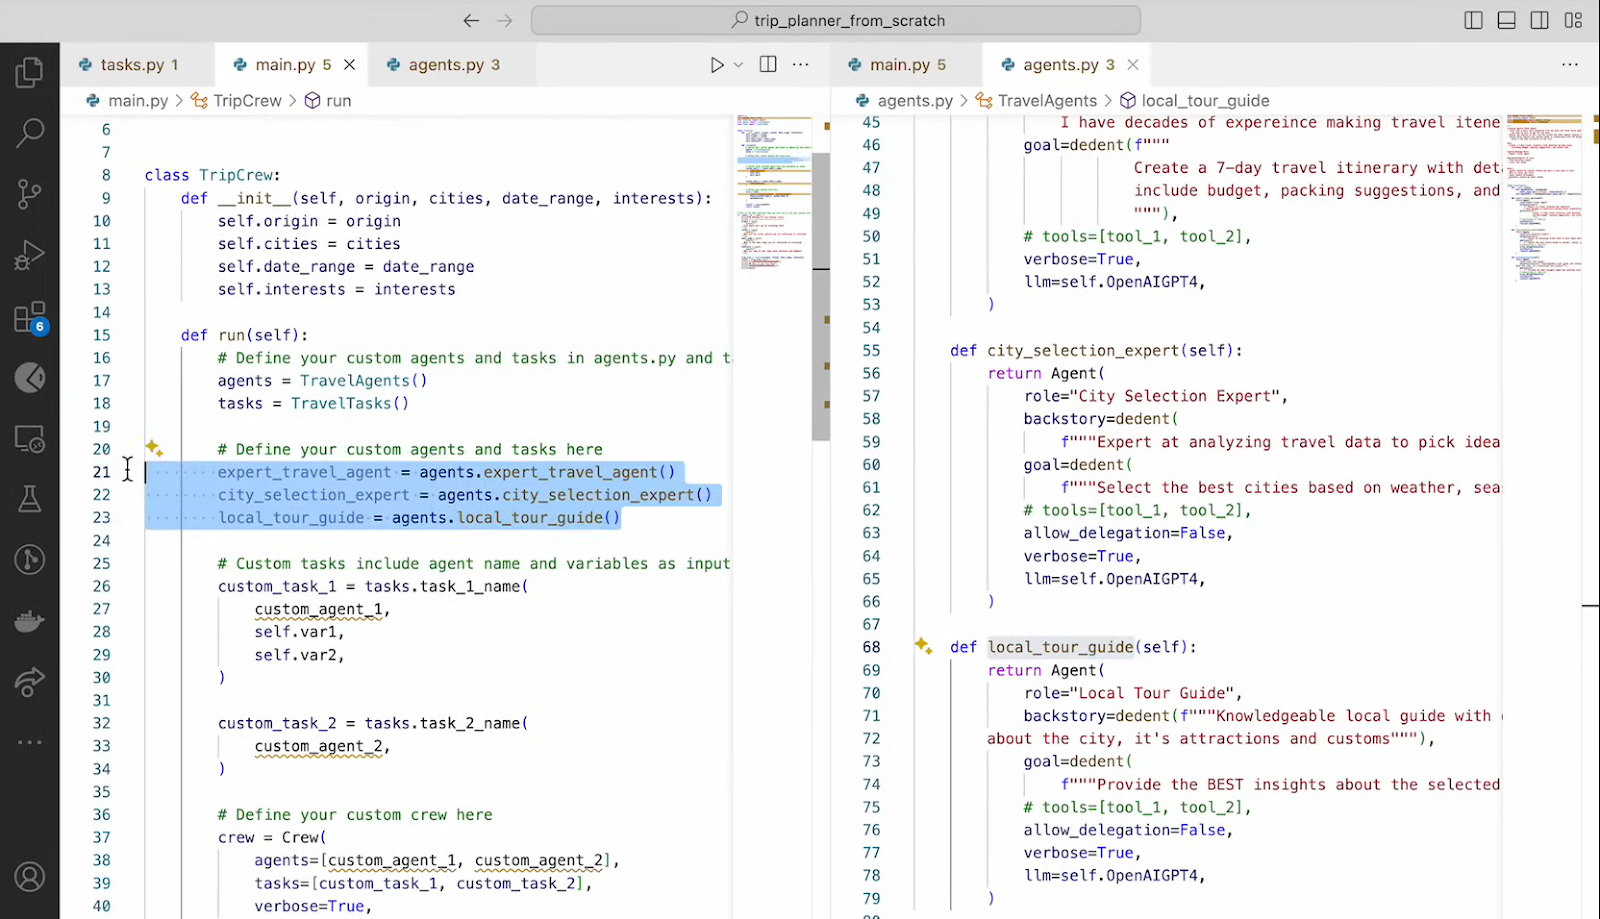The height and width of the screenshot is (919, 1600).
Task: Click 'agents = TravelAgents()' code line
Action: point(322,380)
